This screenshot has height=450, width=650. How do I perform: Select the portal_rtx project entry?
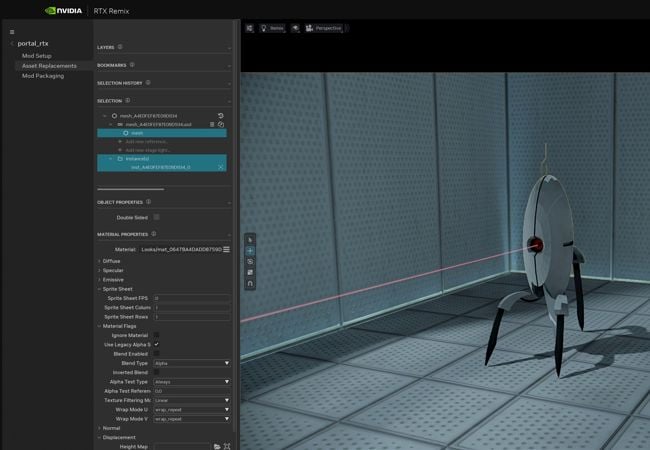pos(33,43)
